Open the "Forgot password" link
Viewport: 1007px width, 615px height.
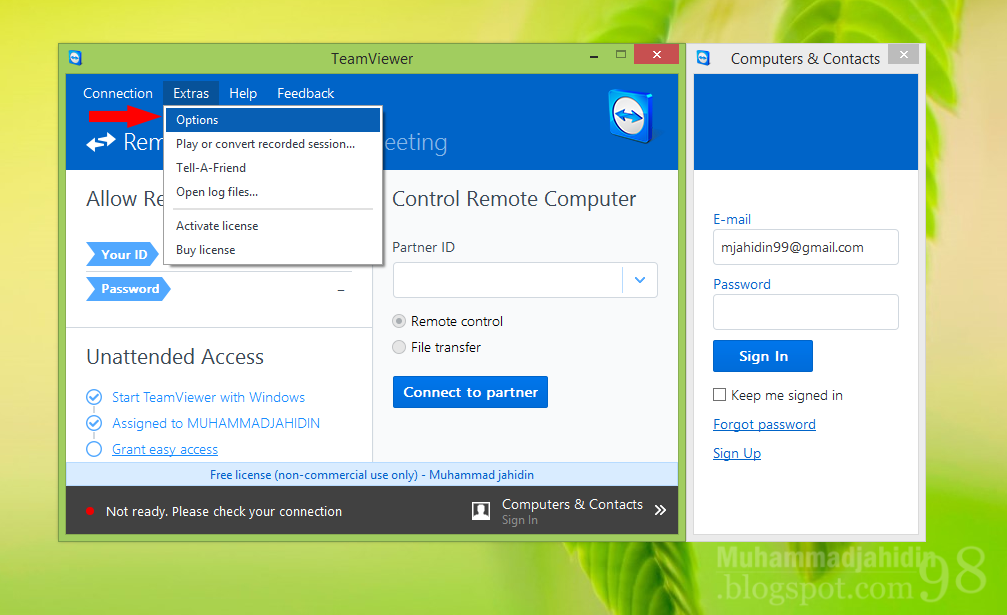pos(764,424)
